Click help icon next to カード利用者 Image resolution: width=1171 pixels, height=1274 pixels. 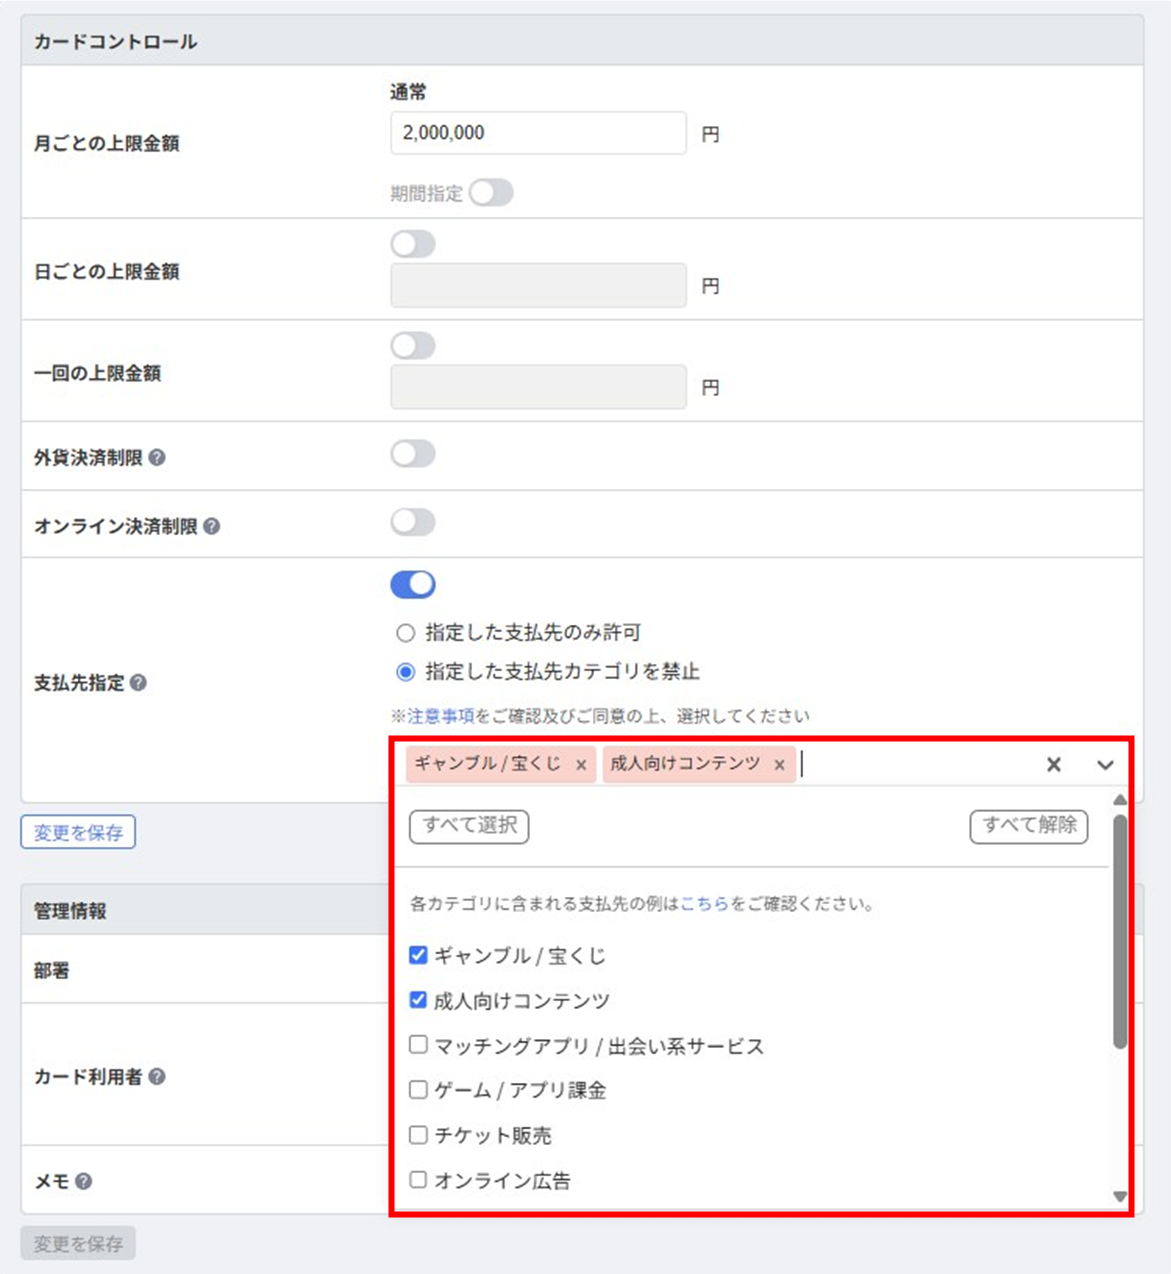(x=157, y=1077)
